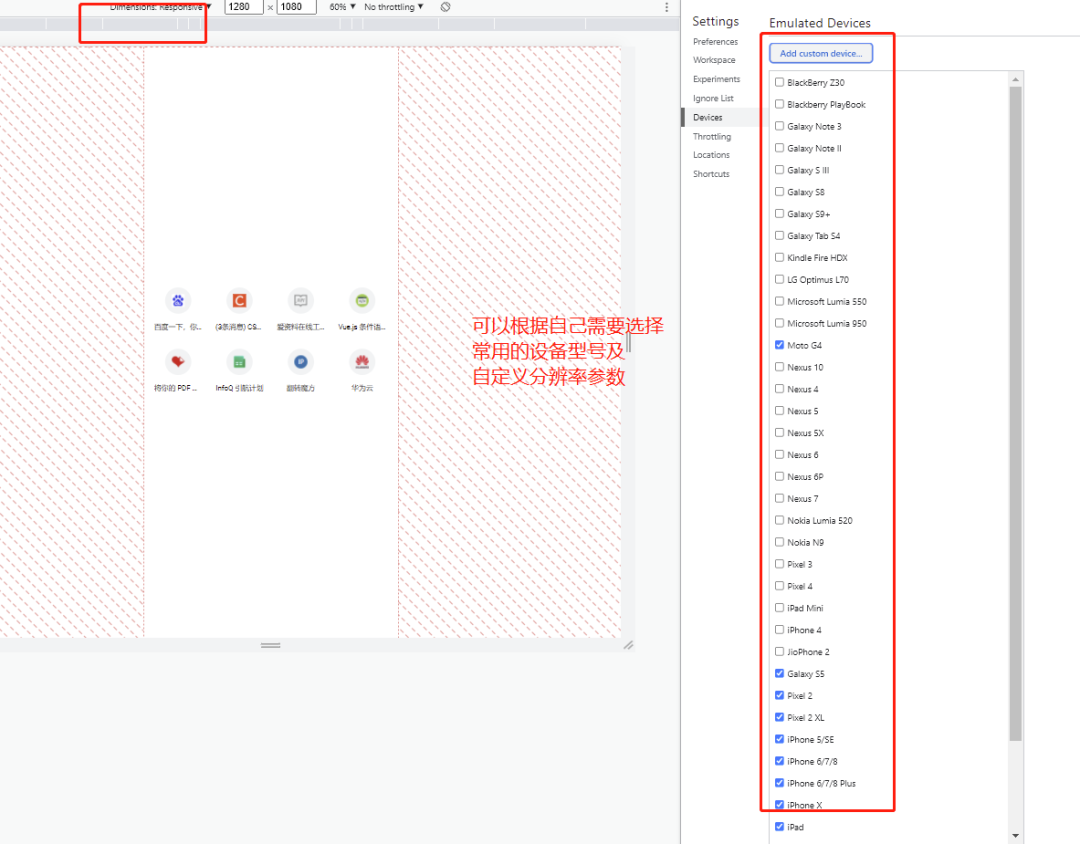Click the height input showing 1080

coord(297,7)
